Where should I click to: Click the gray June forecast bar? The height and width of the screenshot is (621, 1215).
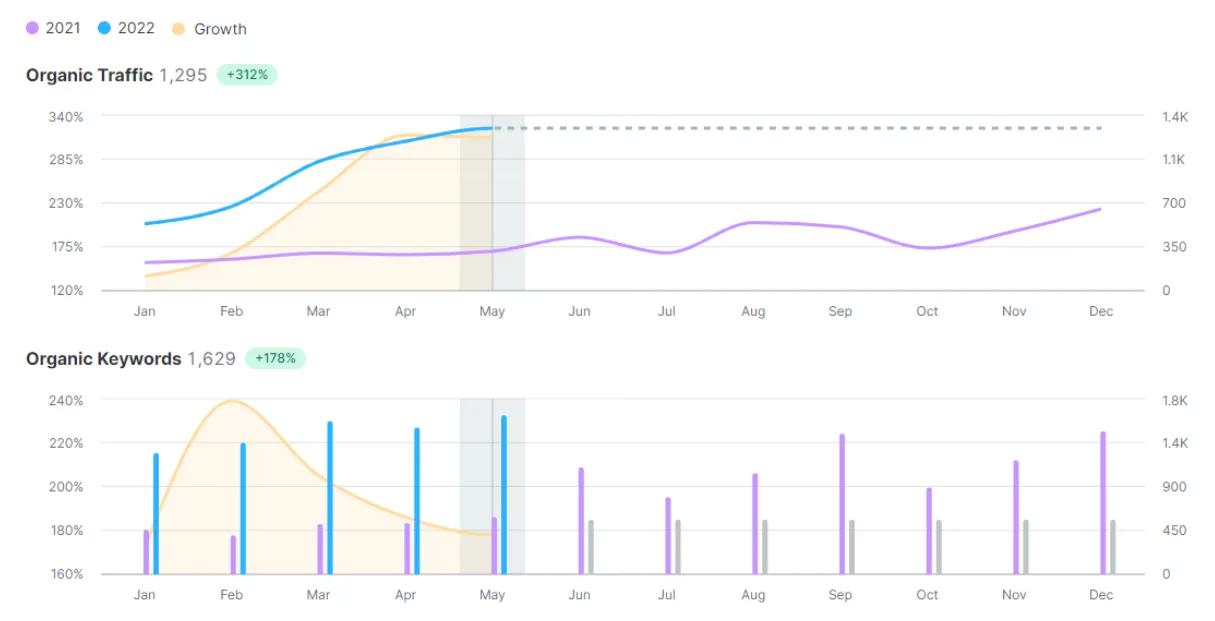click(x=591, y=547)
